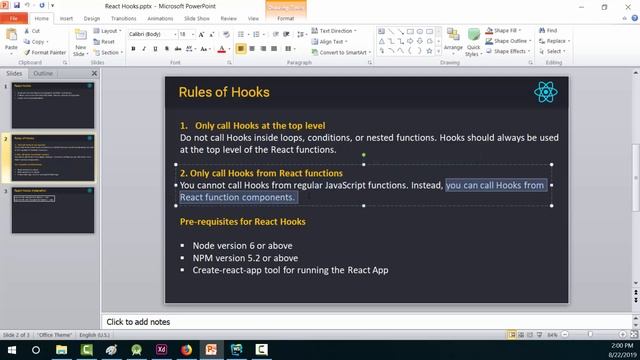
Task: Open Text Direction dropdown
Action: (334, 31)
